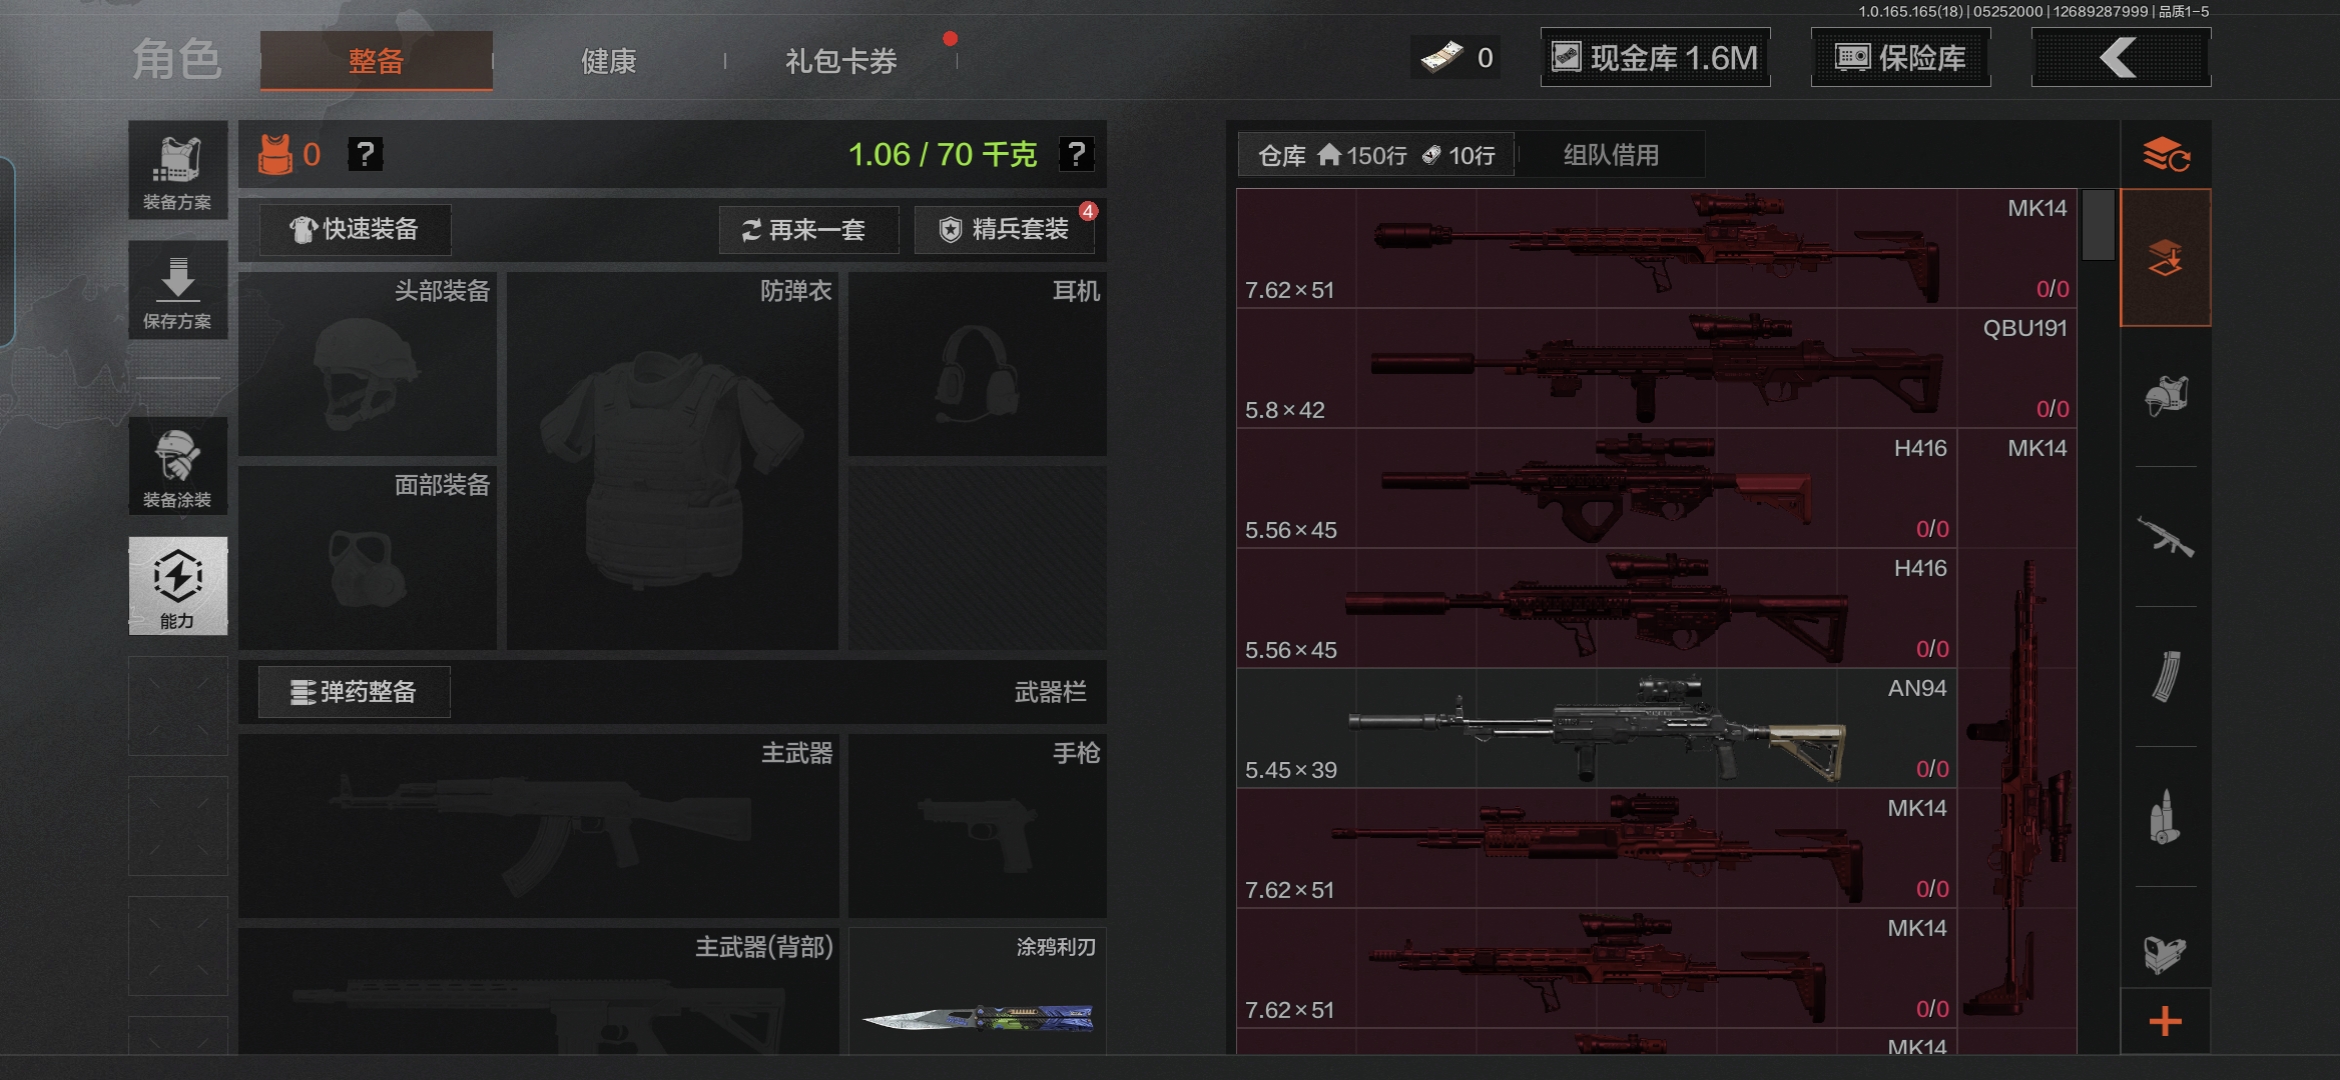
Task: Click the 角色 character title
Action: click(x=177, y=59)
